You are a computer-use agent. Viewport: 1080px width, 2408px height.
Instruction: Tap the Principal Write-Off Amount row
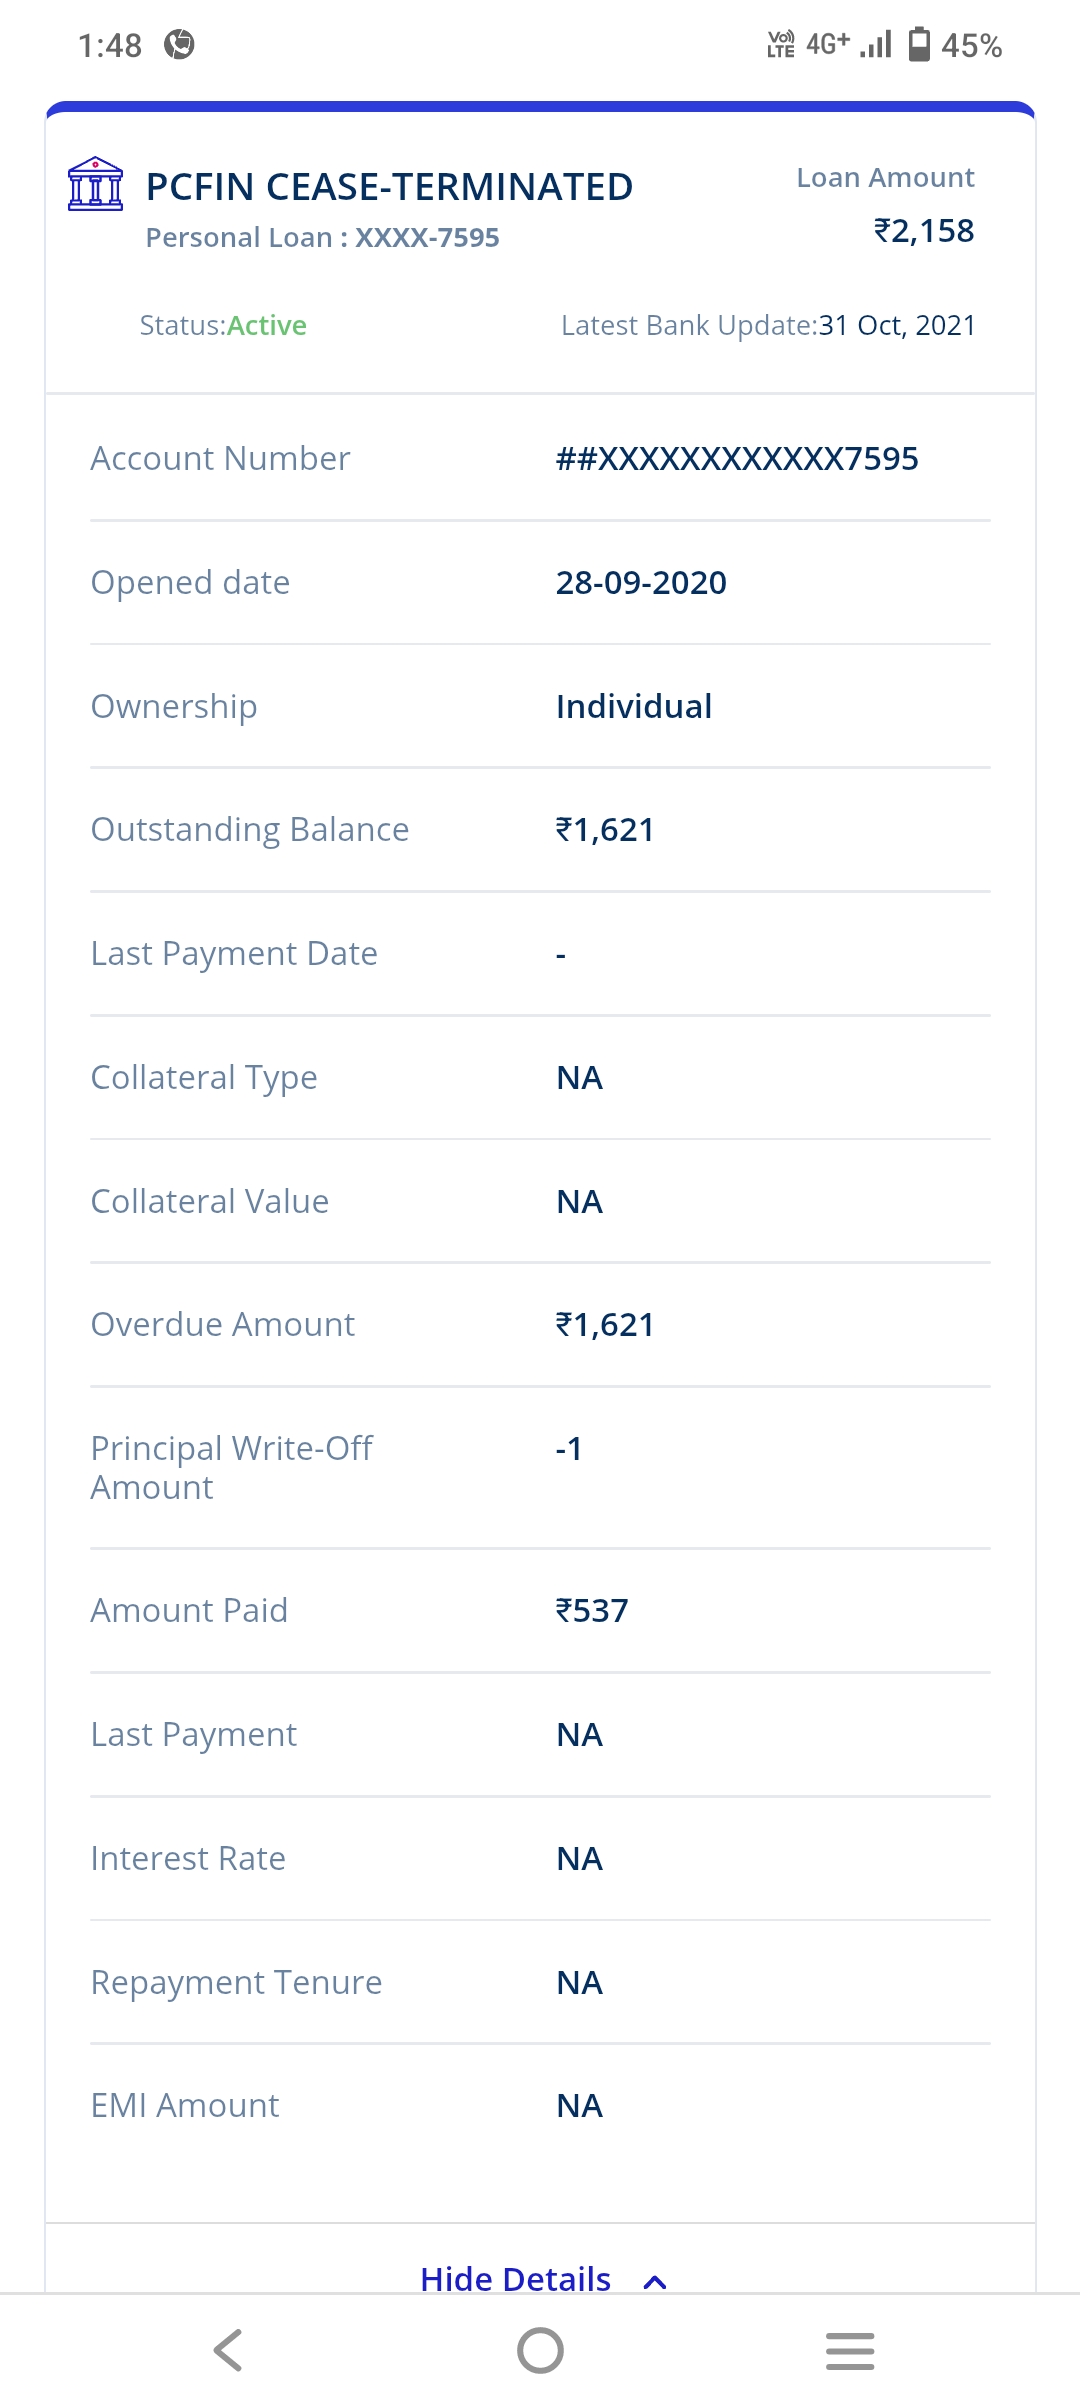click(x=540, y=1467)
